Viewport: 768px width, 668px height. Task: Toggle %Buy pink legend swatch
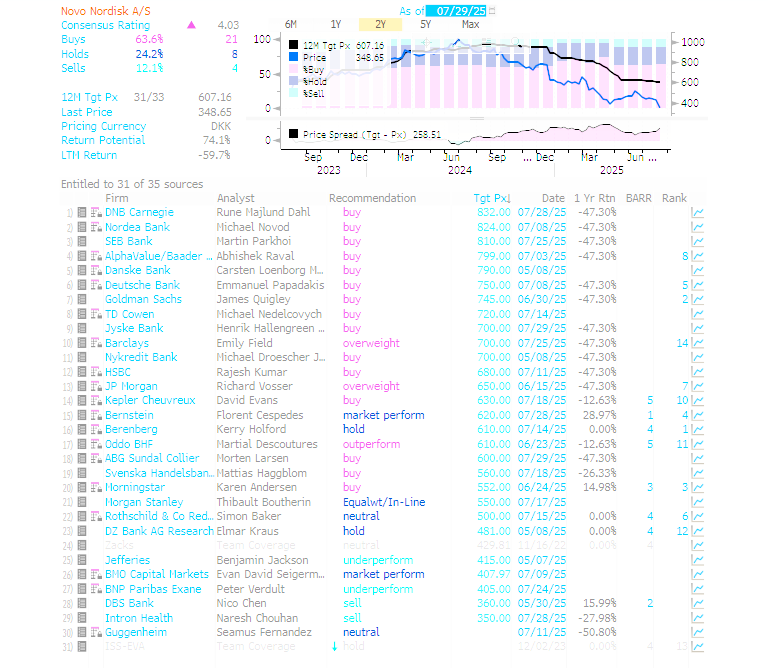[x=293, y=69]
